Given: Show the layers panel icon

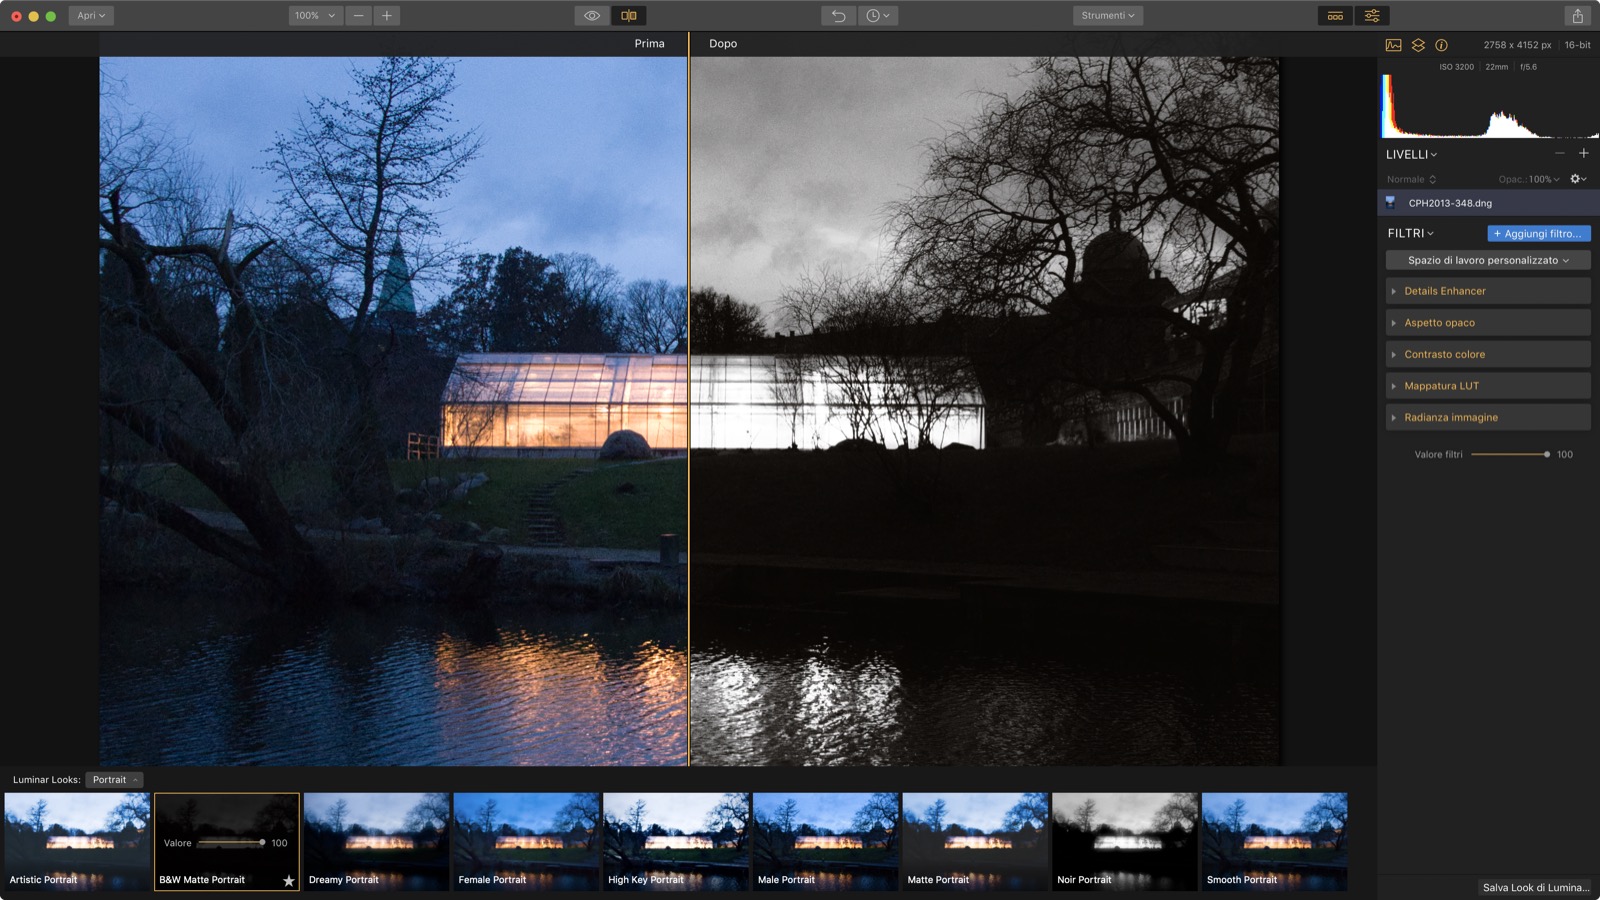Looking at the screenshot, I should click(x=1418, y=45).
